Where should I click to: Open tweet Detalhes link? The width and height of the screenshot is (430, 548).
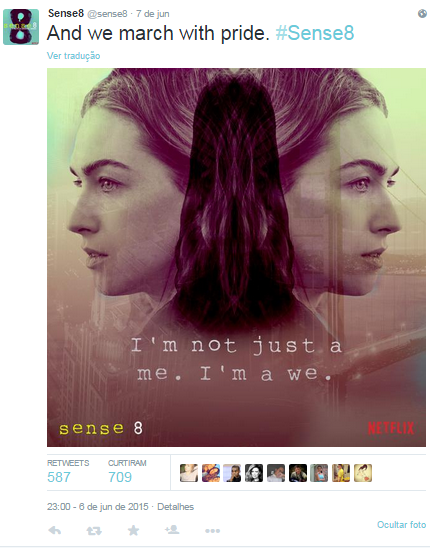pos(175,507)
